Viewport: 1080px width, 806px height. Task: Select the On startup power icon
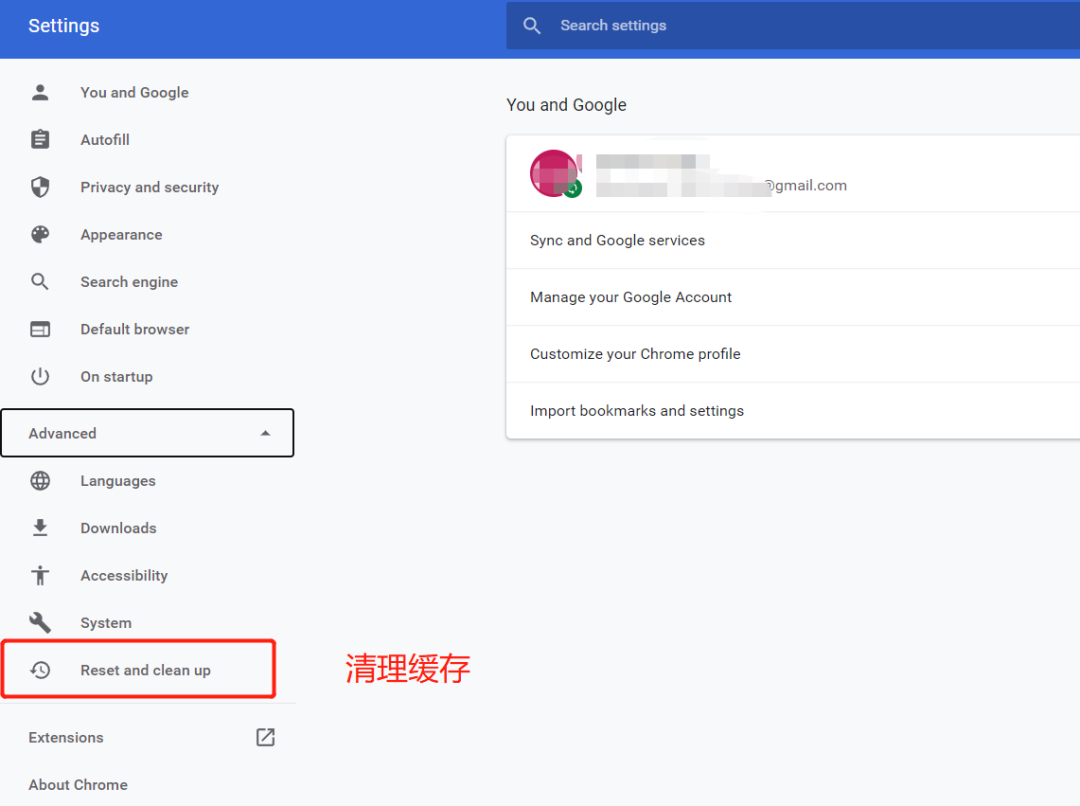click(x=40, y=376)
